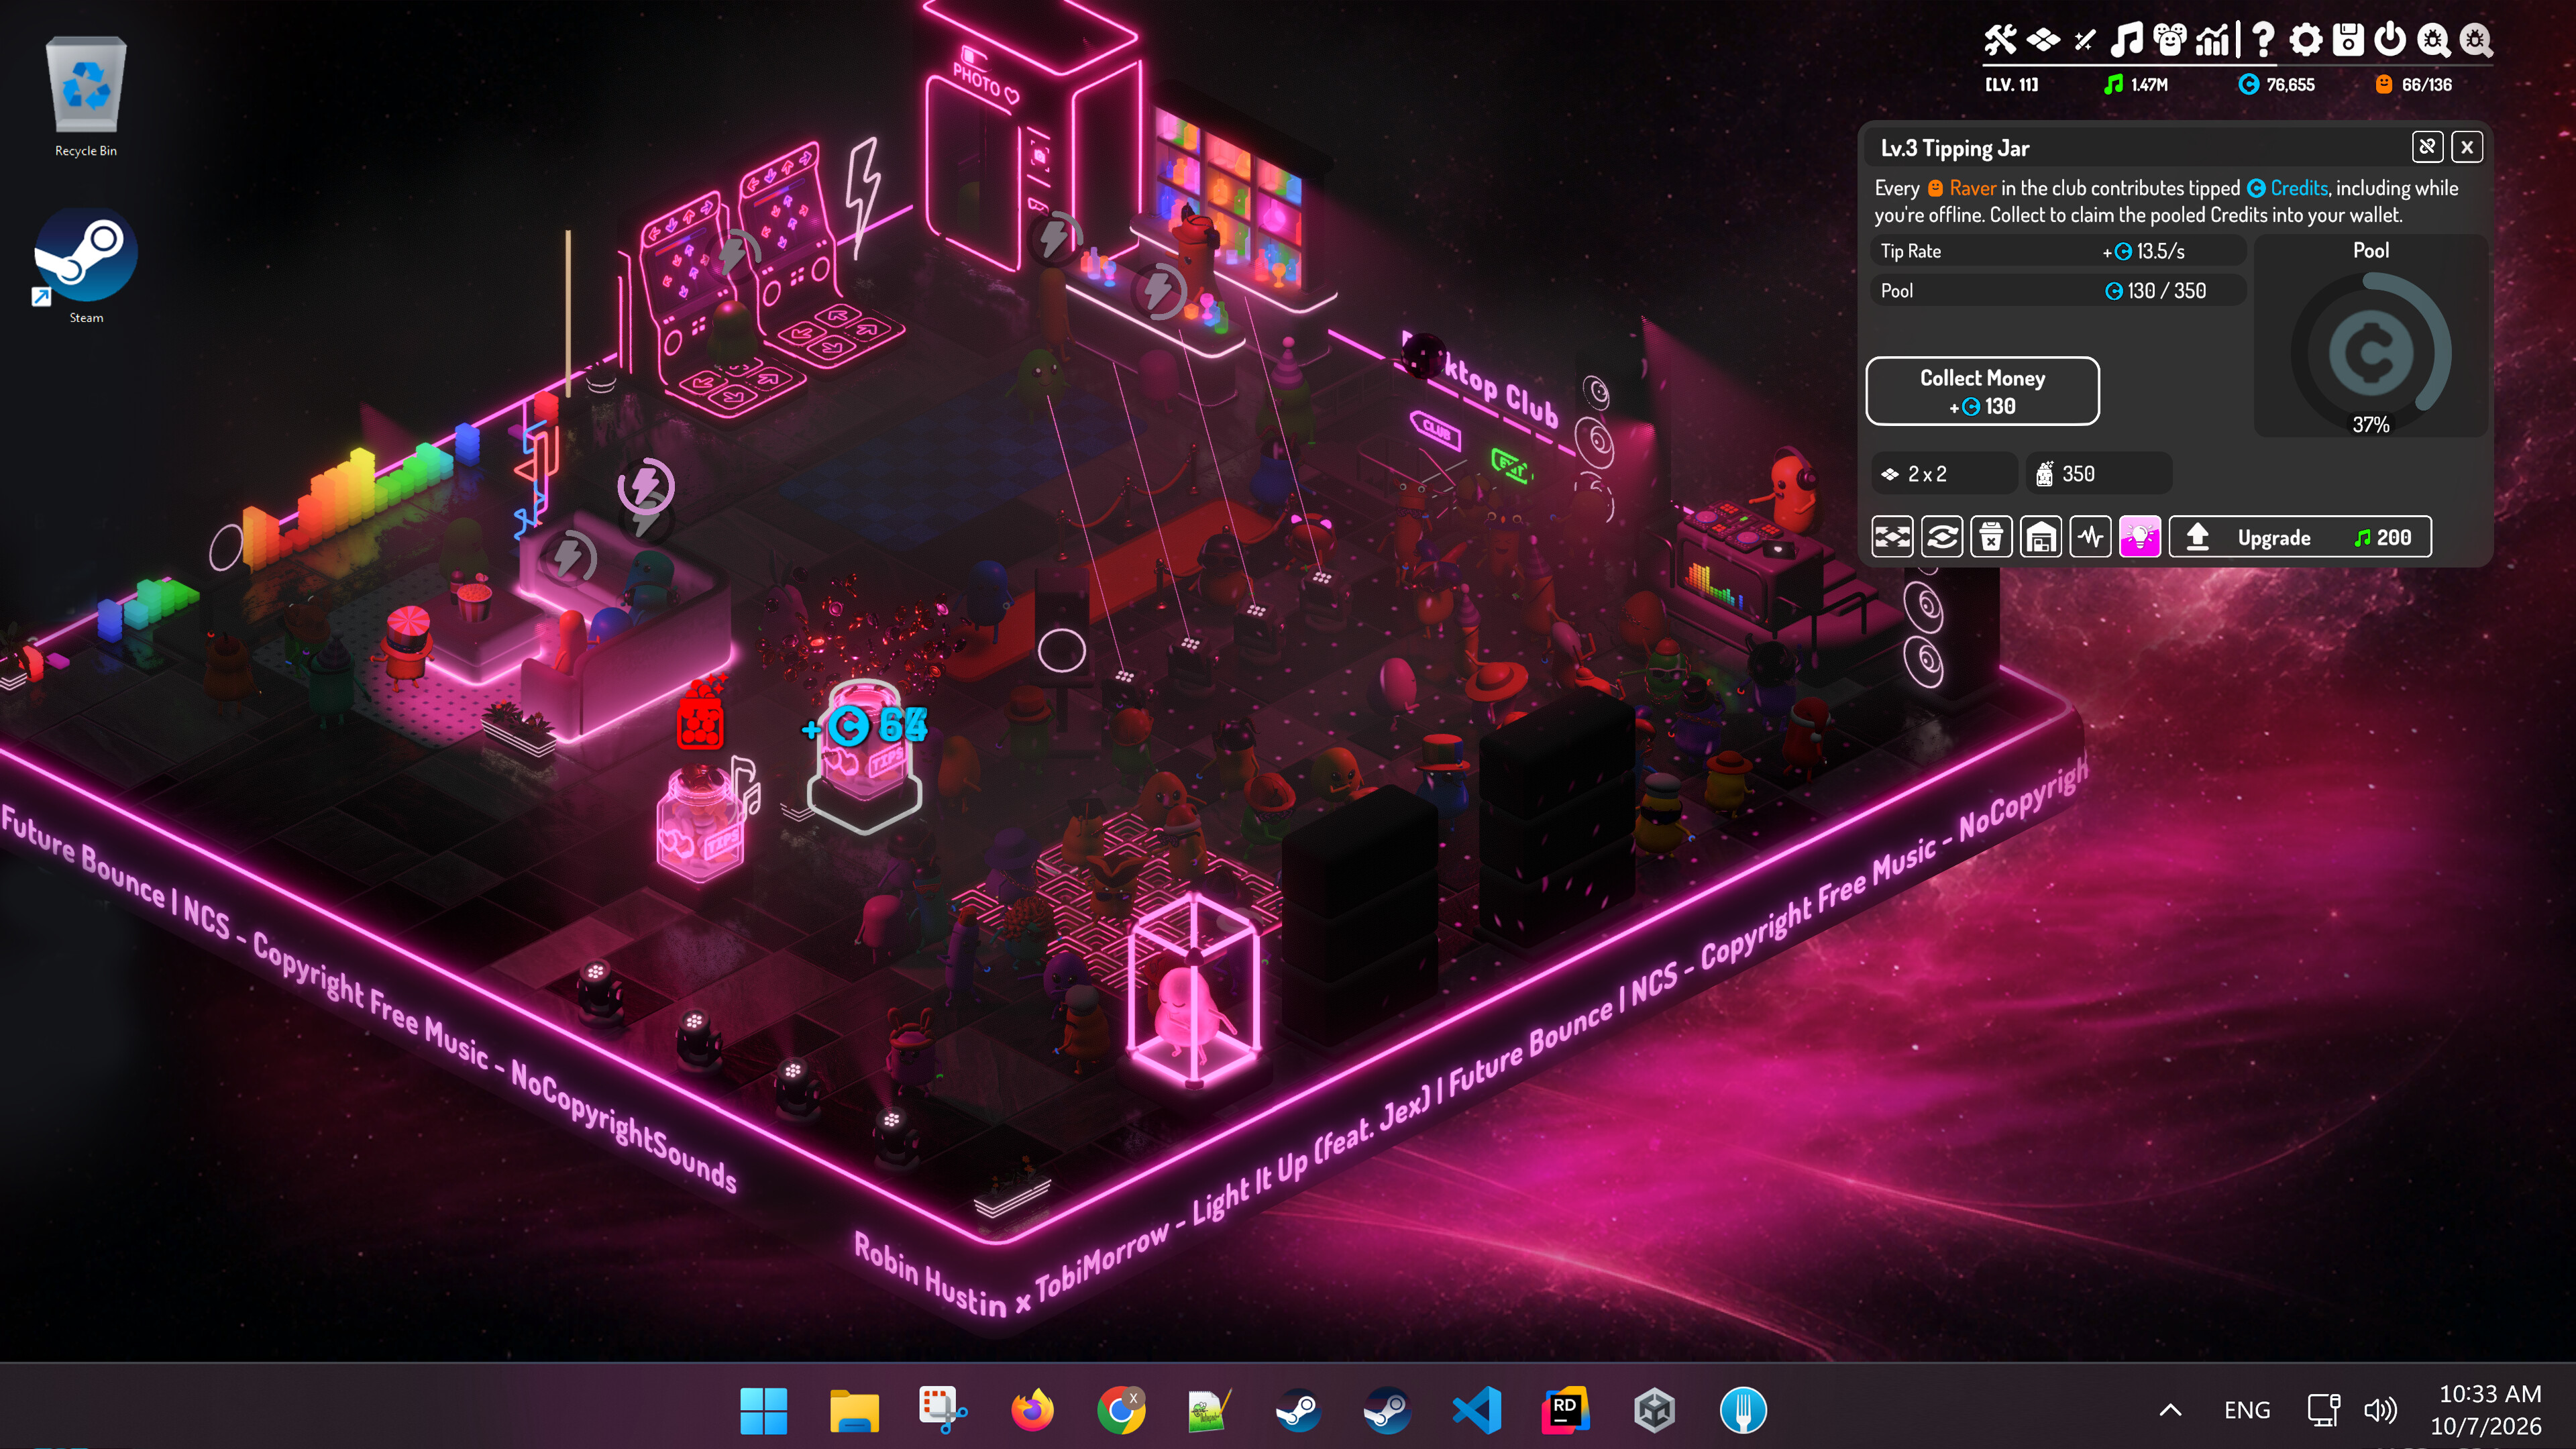Open the Windows Start menu

tap(764, 1410)
